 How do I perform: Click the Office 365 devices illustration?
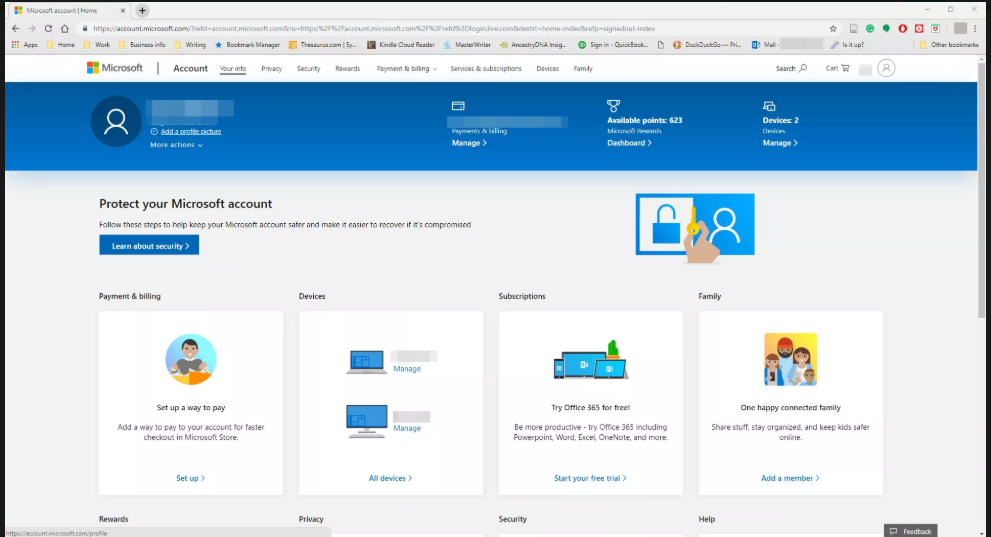[x=590, y=359]
